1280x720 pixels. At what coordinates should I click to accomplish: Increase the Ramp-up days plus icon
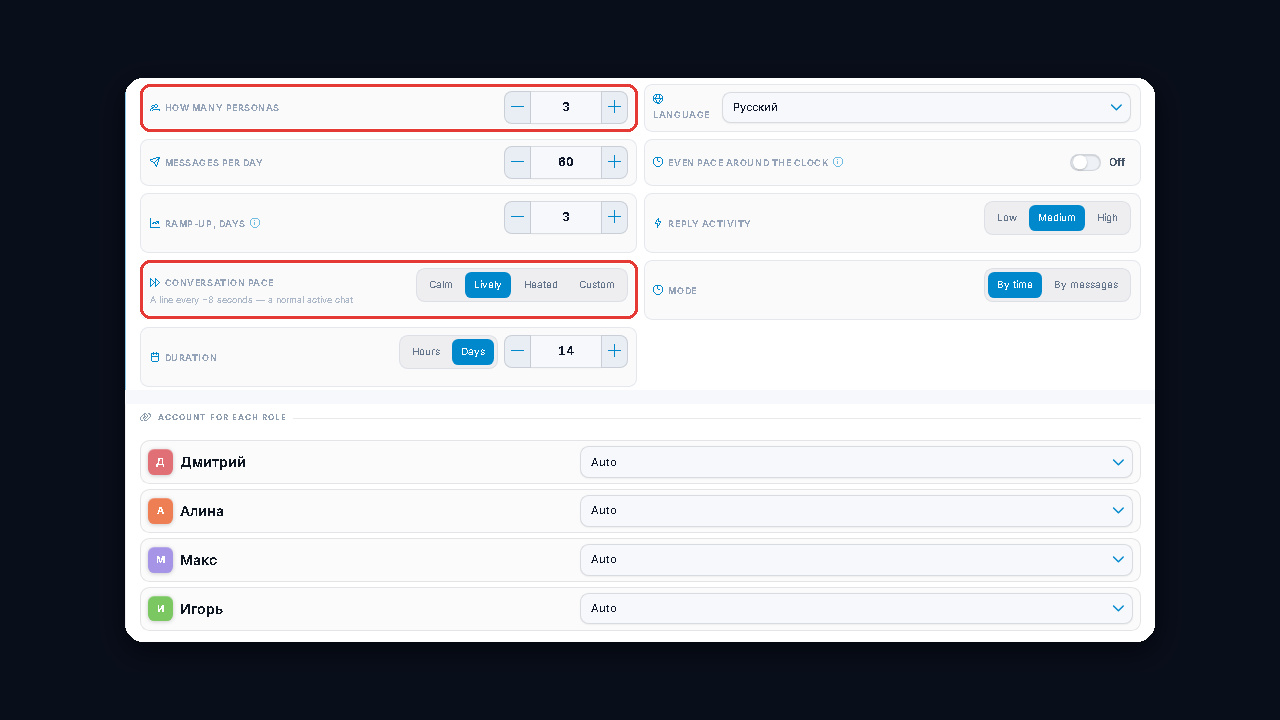click(614, 217)
